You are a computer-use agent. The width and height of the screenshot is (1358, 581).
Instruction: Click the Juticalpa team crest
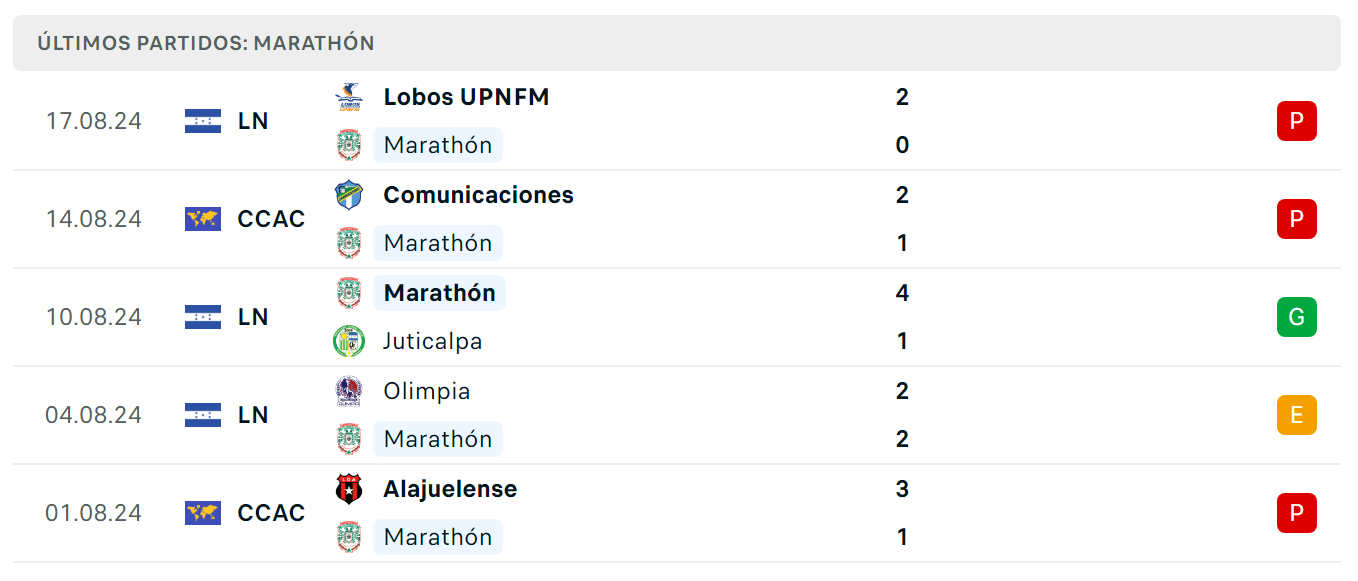pyautogui.click(x=349, y=341)
